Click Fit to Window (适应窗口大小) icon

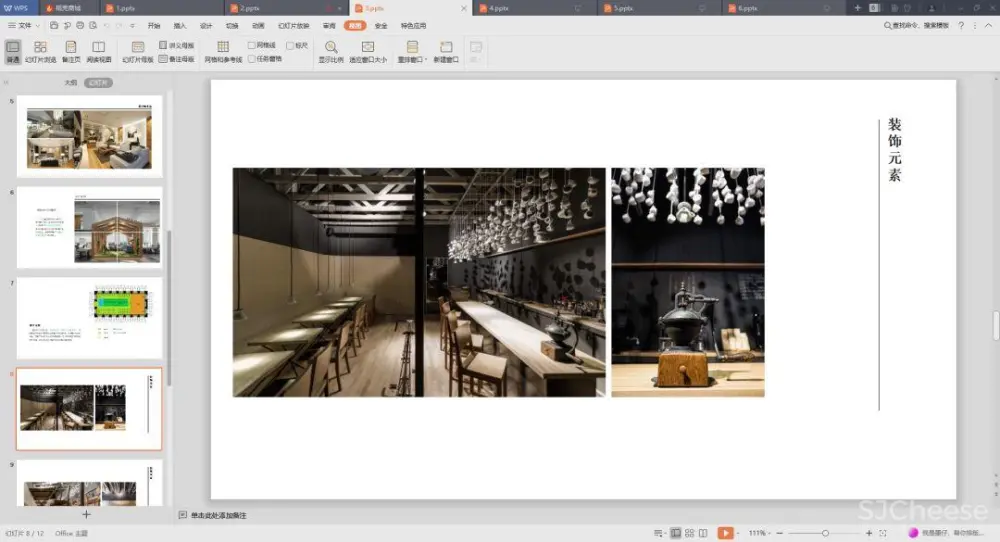[x=367, y=47]
